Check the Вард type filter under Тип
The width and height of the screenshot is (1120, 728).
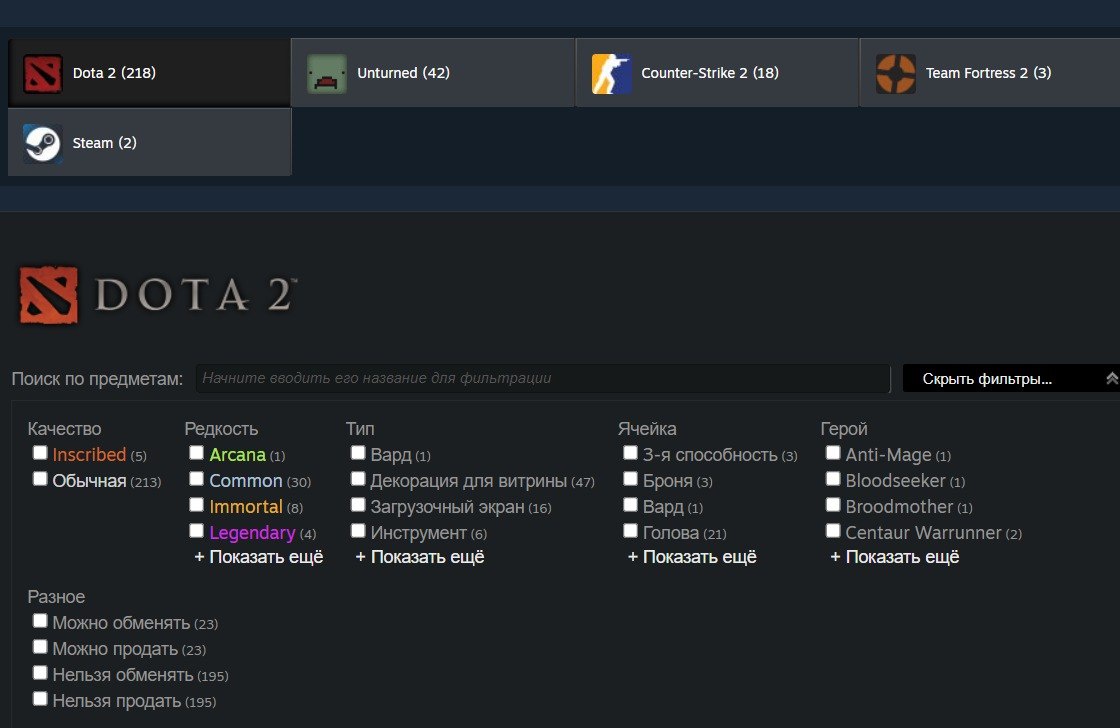pyautogui.click(x=358, y=453)
